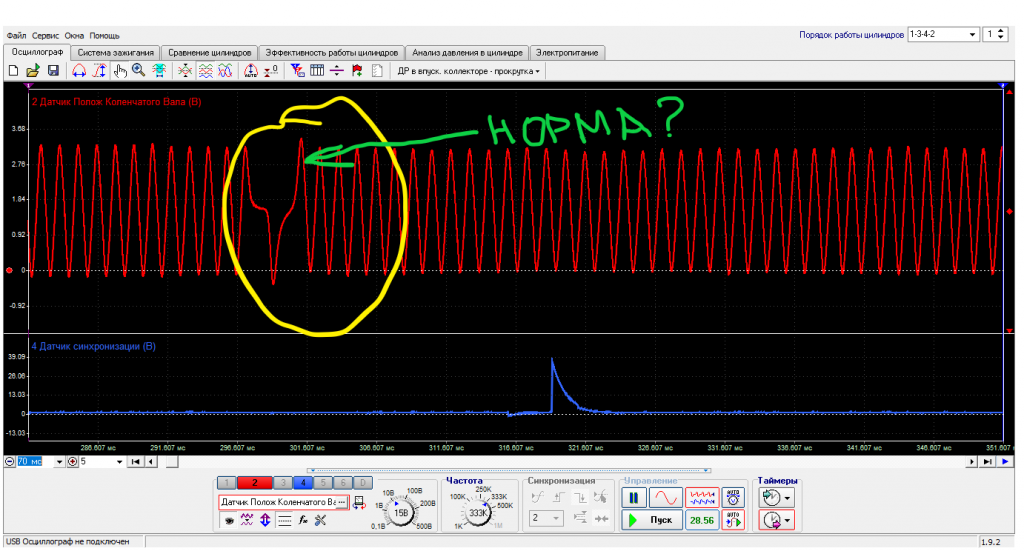
Task: Click the notes page icon
Action: pyautogui.click(x=377, y=71)
